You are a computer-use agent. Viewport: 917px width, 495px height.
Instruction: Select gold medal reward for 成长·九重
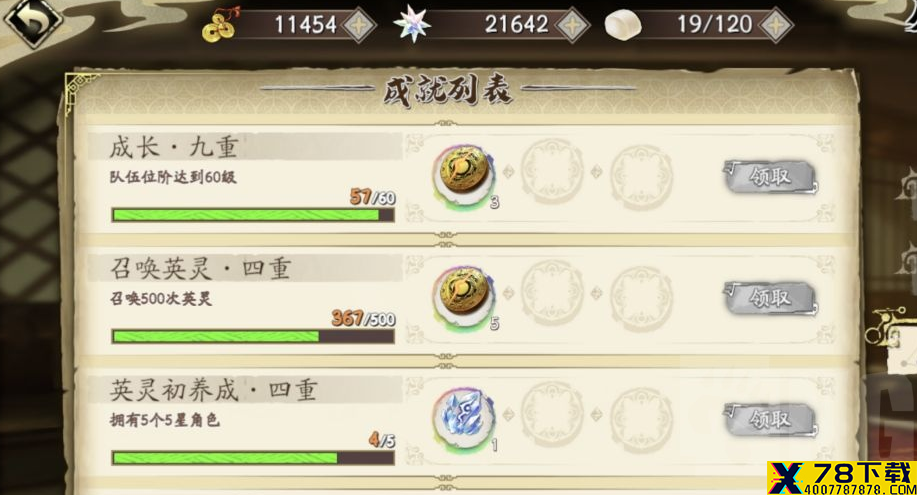465,173
